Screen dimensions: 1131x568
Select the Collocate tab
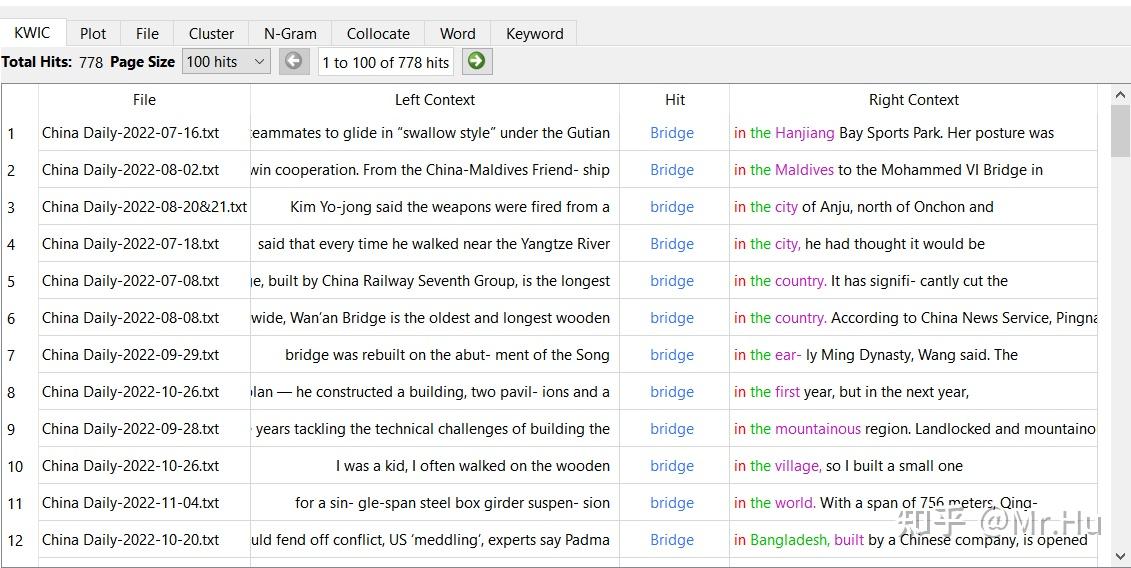coord(378,33)
